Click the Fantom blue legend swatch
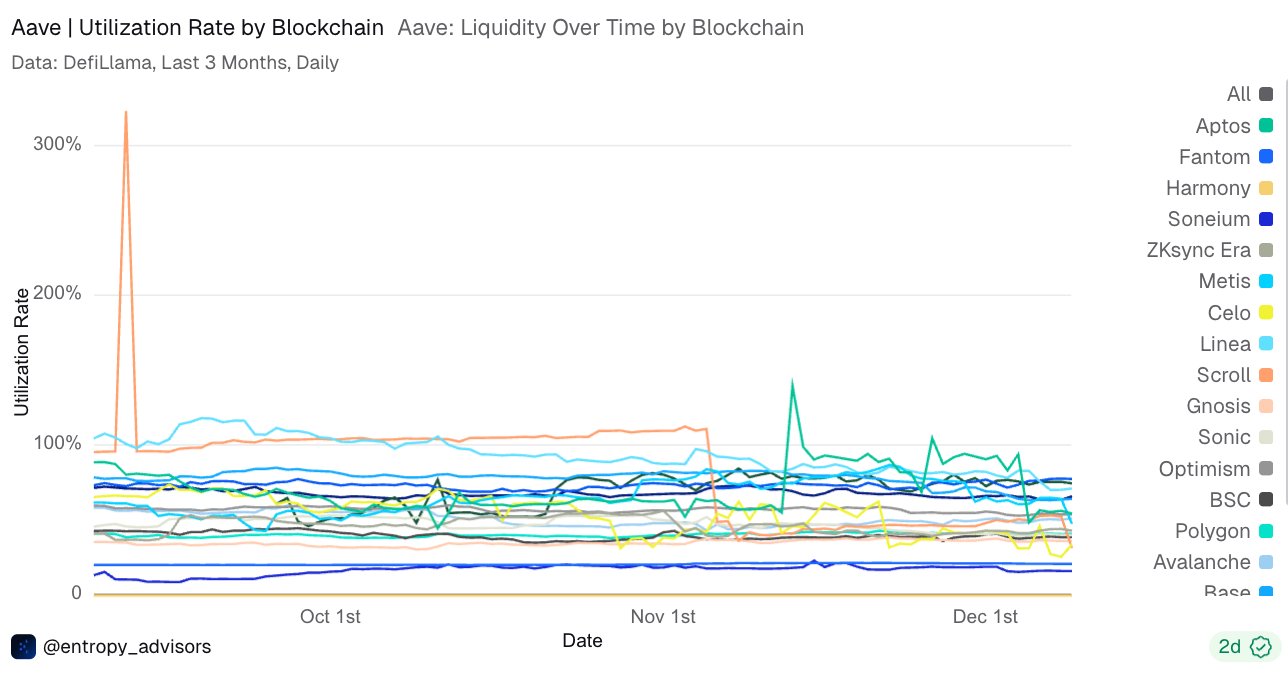1288x674 pixels. [1266, 157]
